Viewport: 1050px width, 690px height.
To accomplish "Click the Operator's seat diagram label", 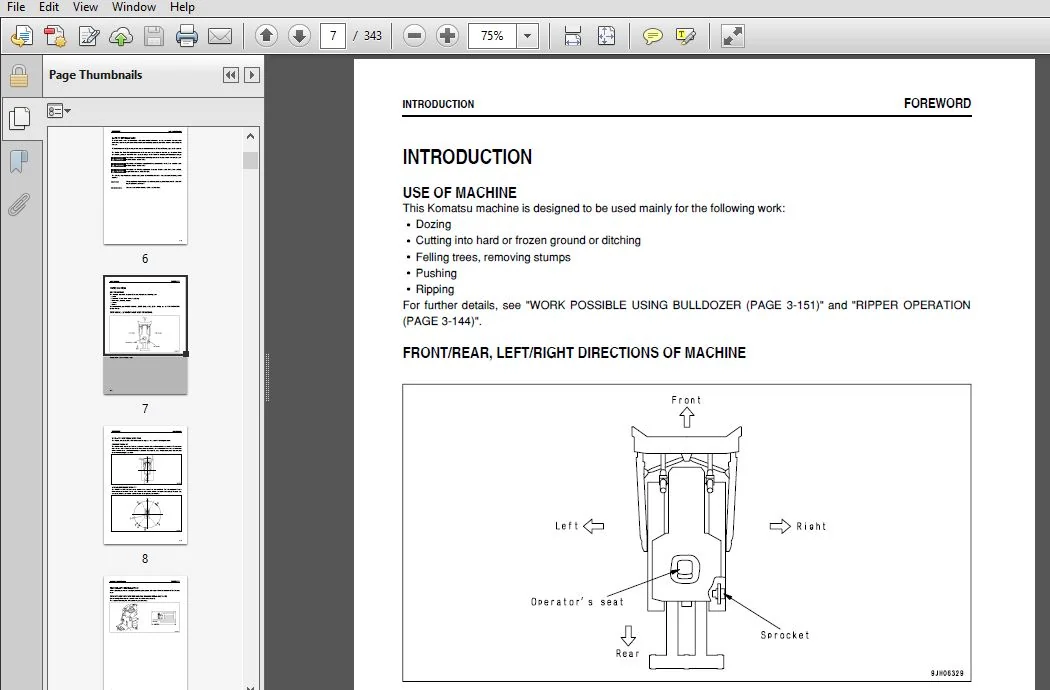I will point(577,602).
